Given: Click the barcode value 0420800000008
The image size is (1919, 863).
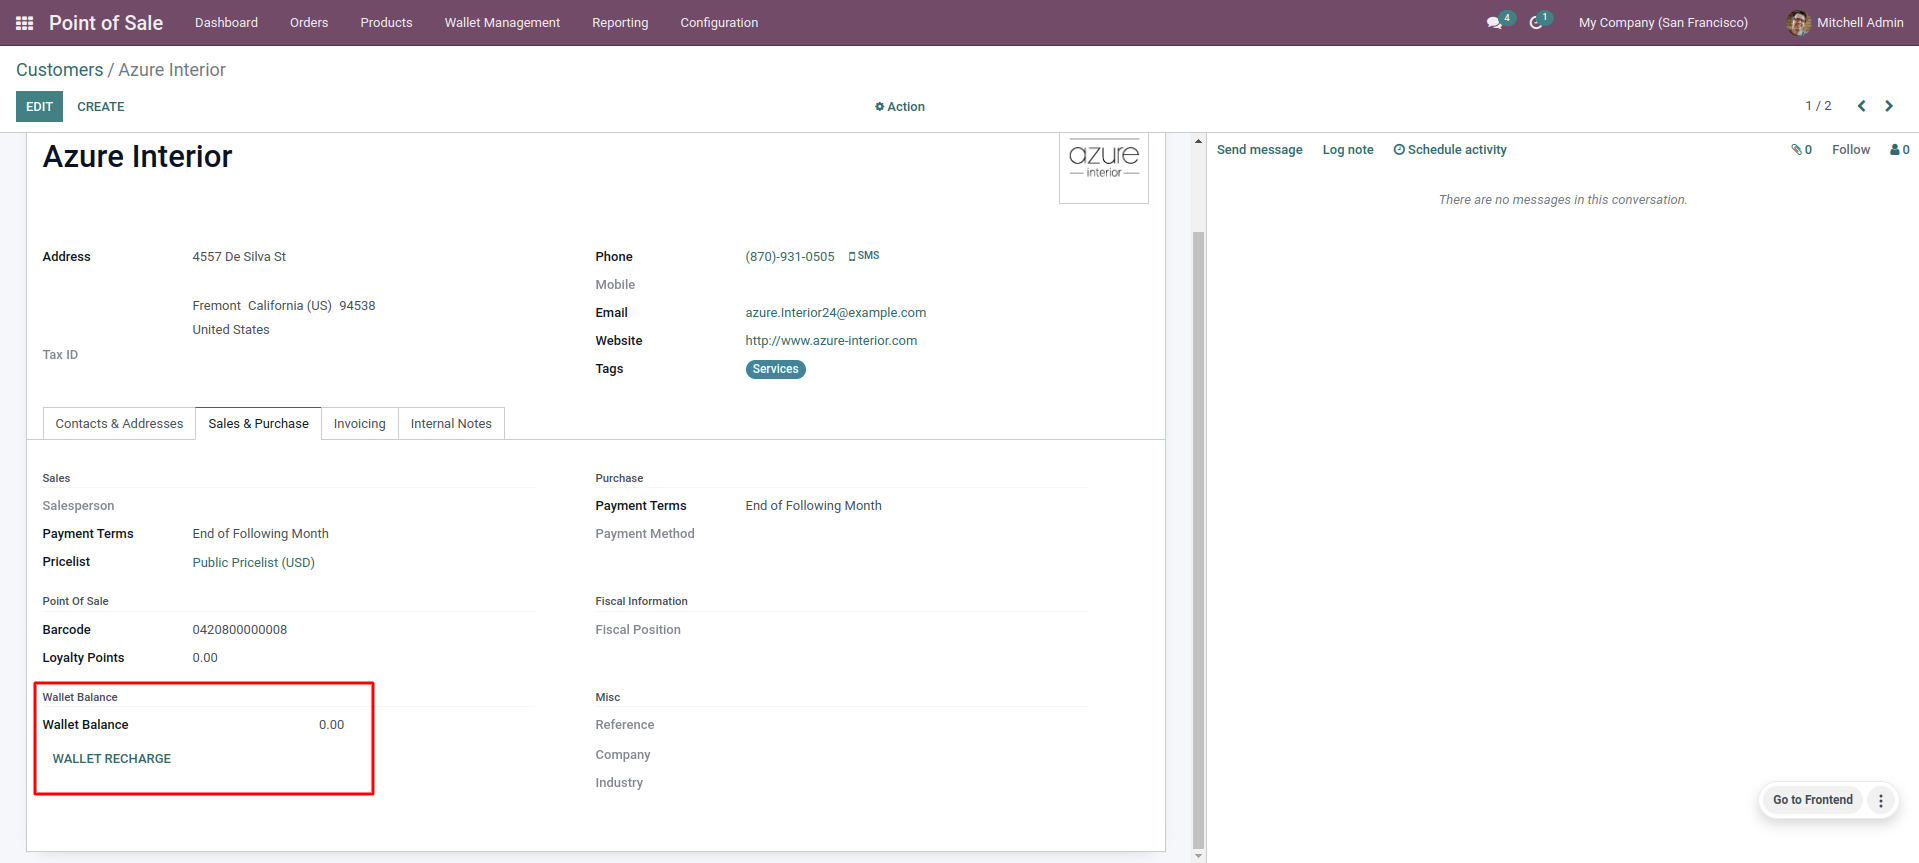Looking at the screenshot, I should 240,630.
